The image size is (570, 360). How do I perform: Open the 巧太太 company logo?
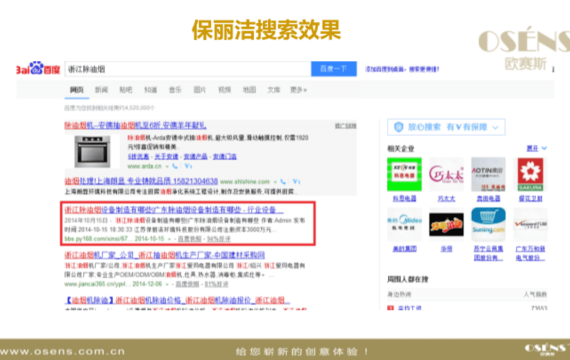pos(446,174)
